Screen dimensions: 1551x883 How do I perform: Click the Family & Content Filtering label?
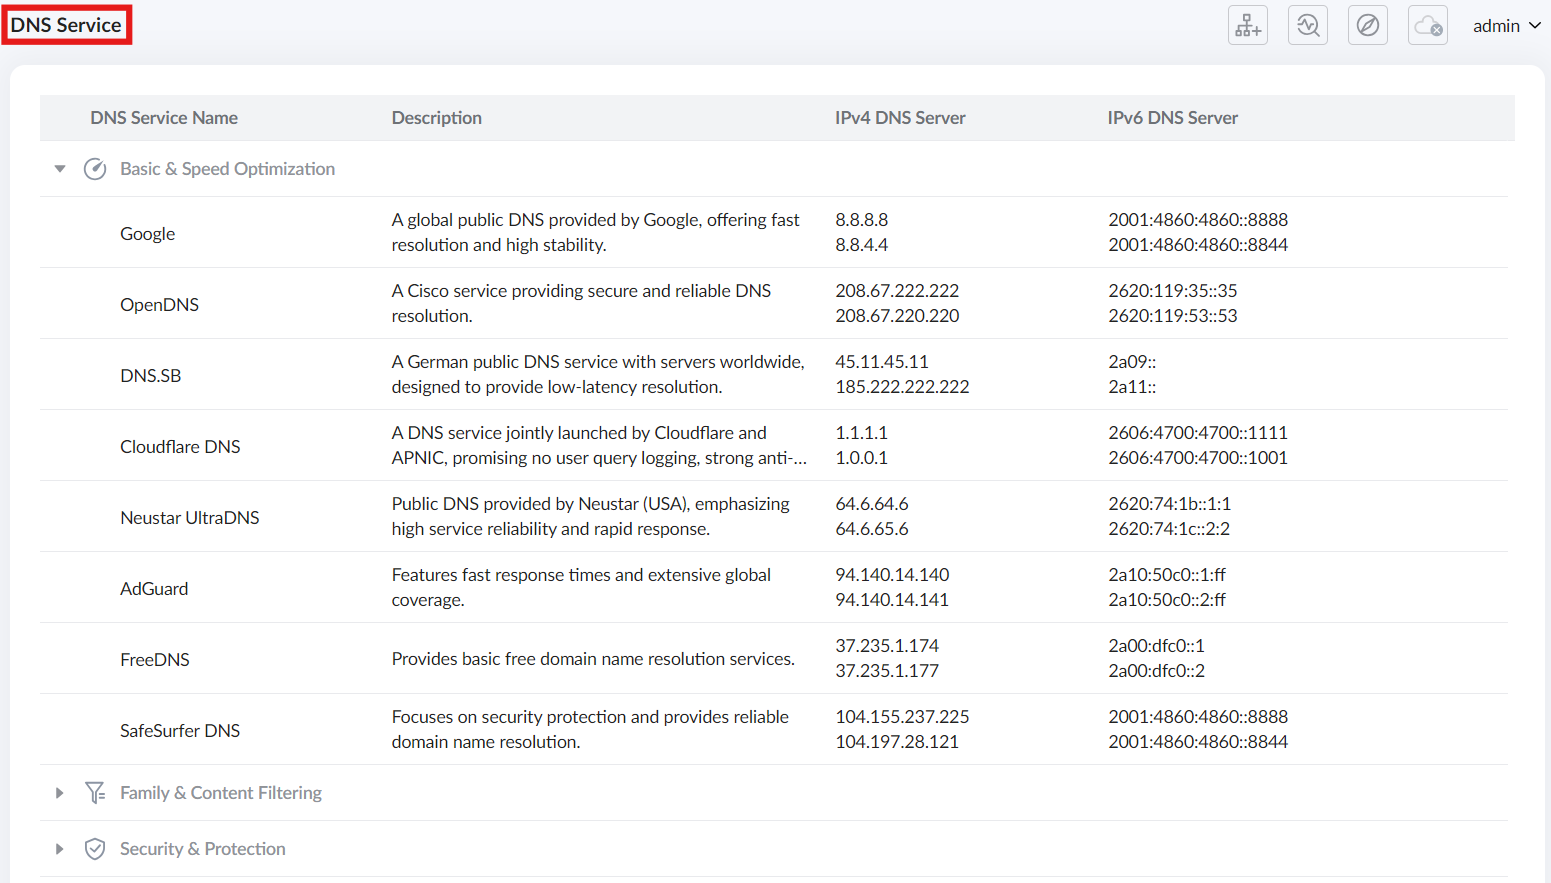221,793
